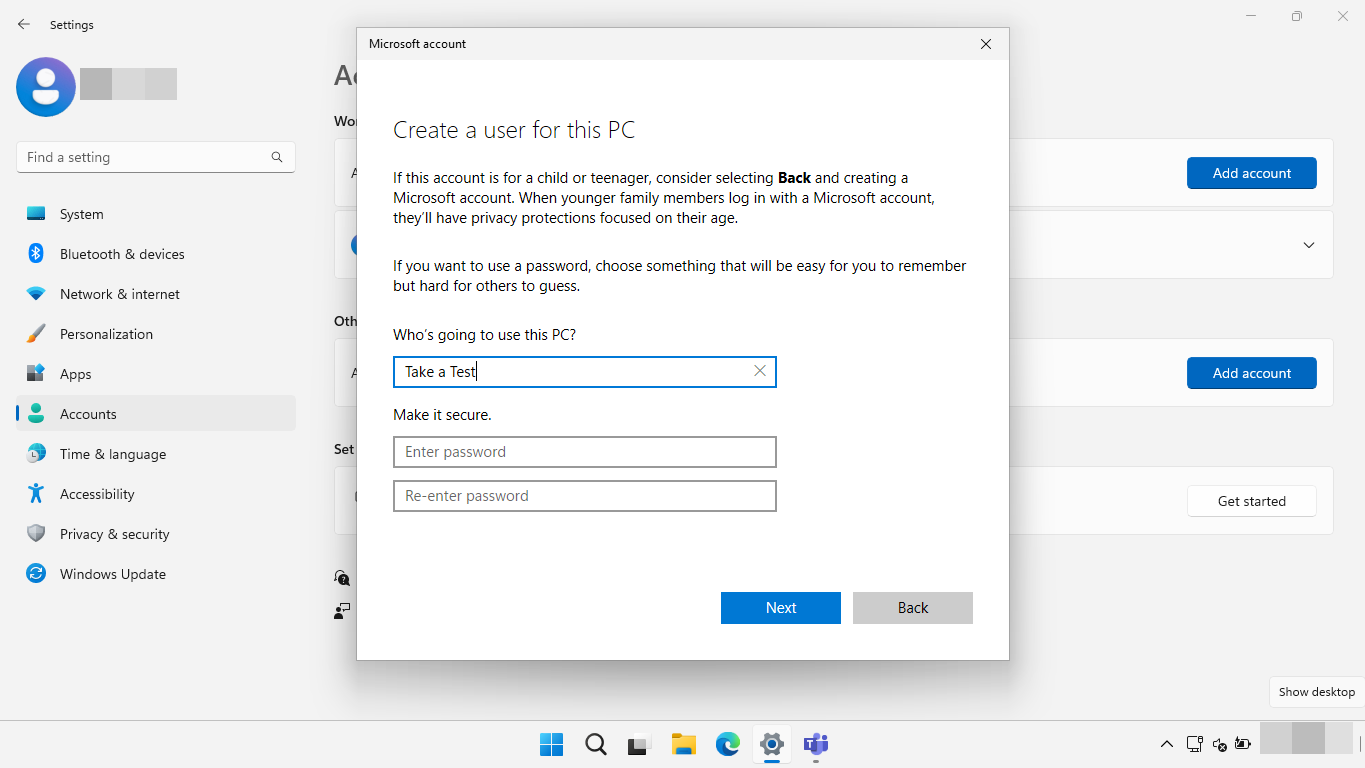Launch Microsoft Edge from the taskbar
This screenshot has height=768, width=1365.
click(x=727, y=744)
